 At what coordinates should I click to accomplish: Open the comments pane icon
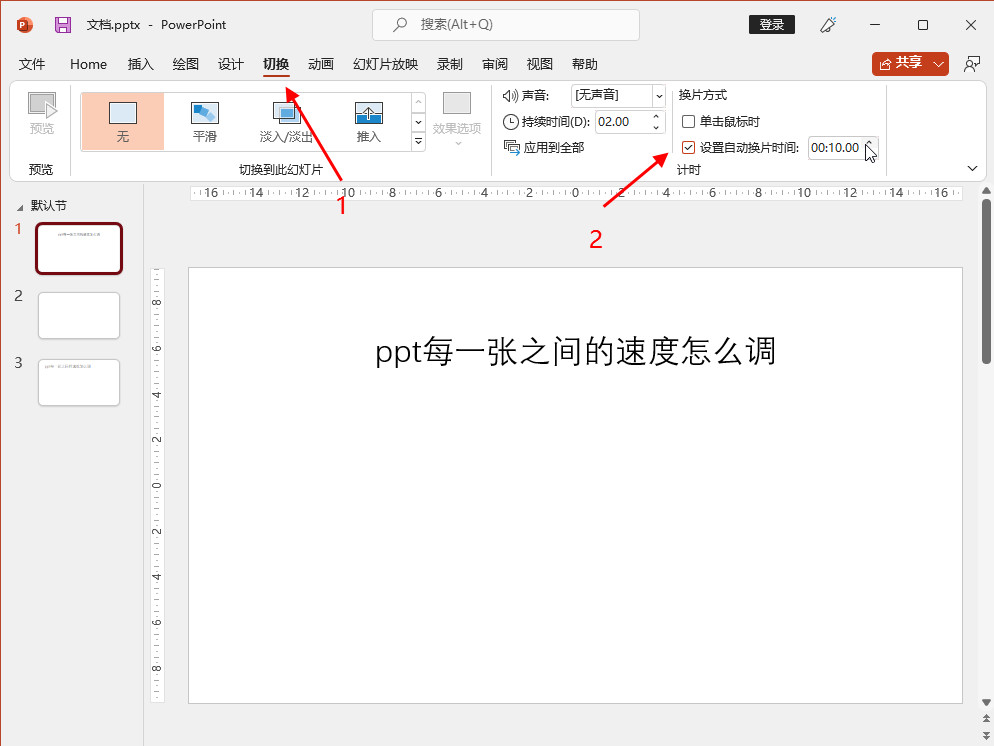coord(971,64)
